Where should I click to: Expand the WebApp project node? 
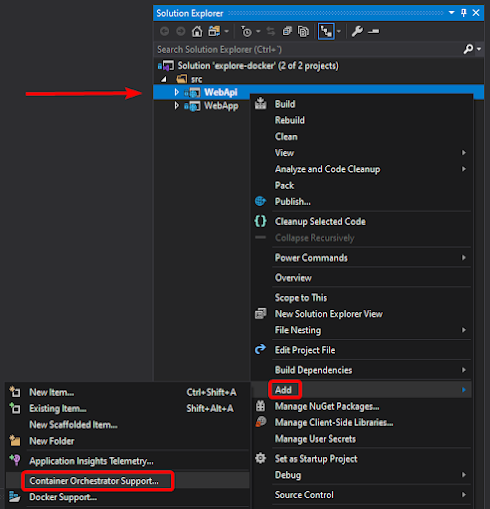click(176, 106)
